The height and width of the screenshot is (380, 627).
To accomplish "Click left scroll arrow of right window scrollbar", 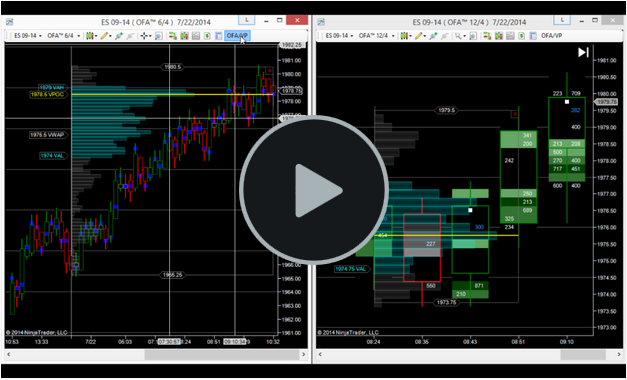I will (x=320, y=354).
